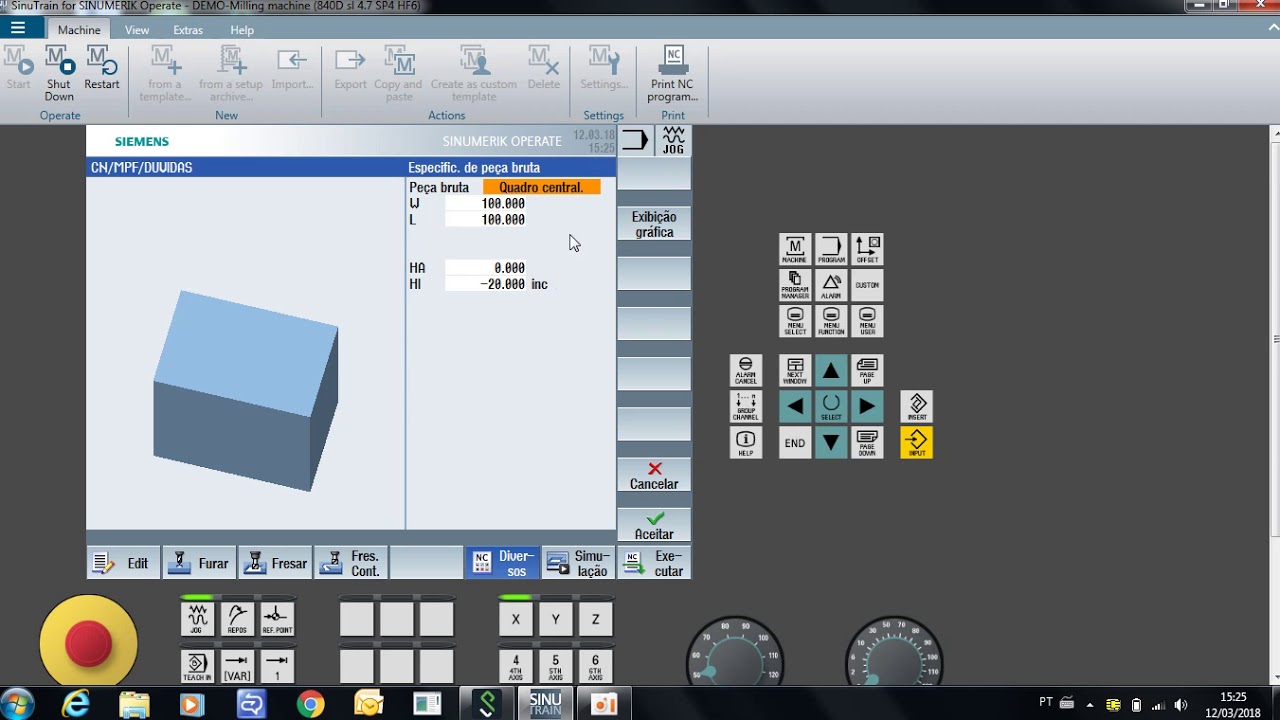Click the END key
This screenshot has width=1280, height=720.
795,443
